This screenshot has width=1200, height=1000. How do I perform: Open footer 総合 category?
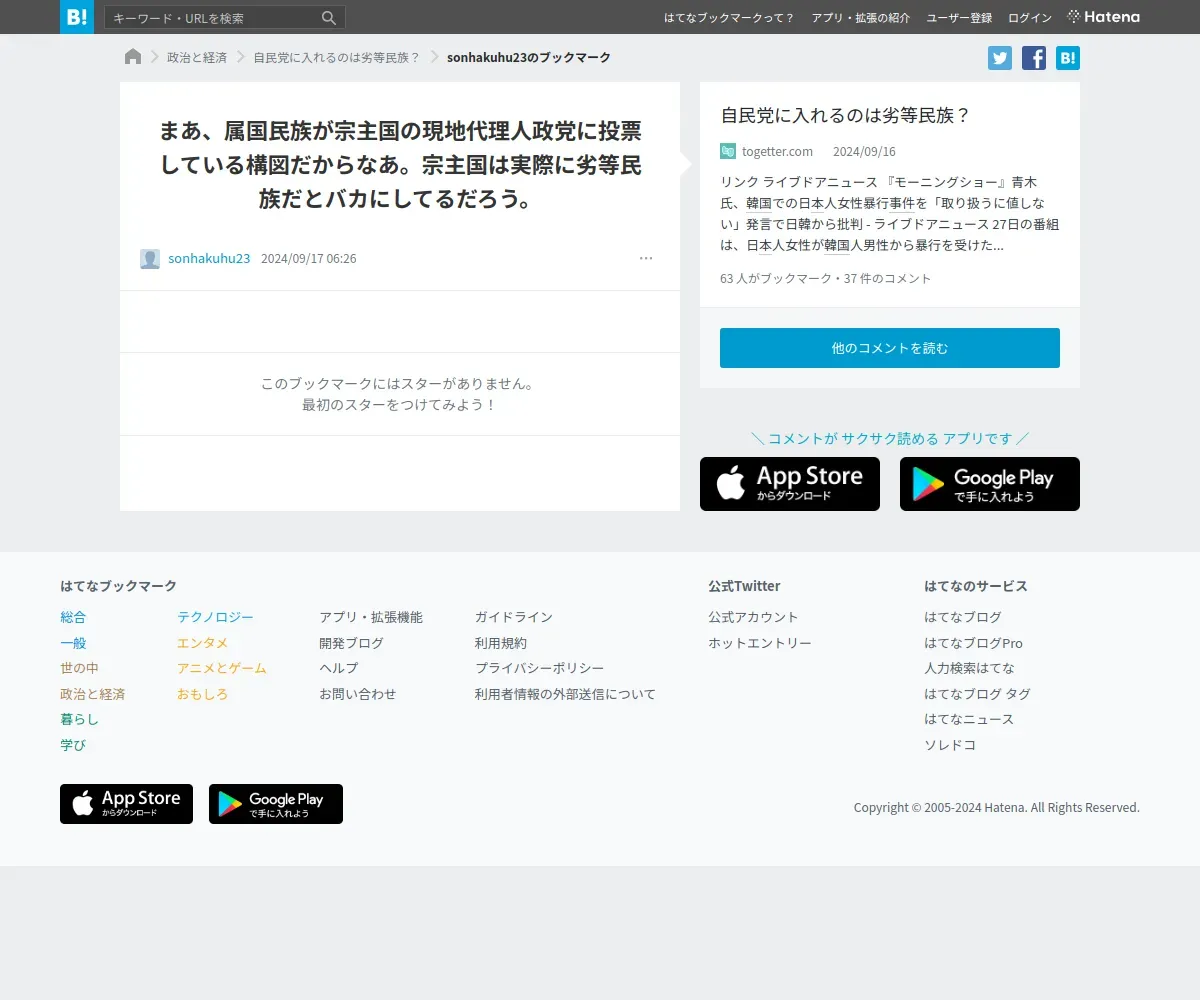[x=73, y=617]
